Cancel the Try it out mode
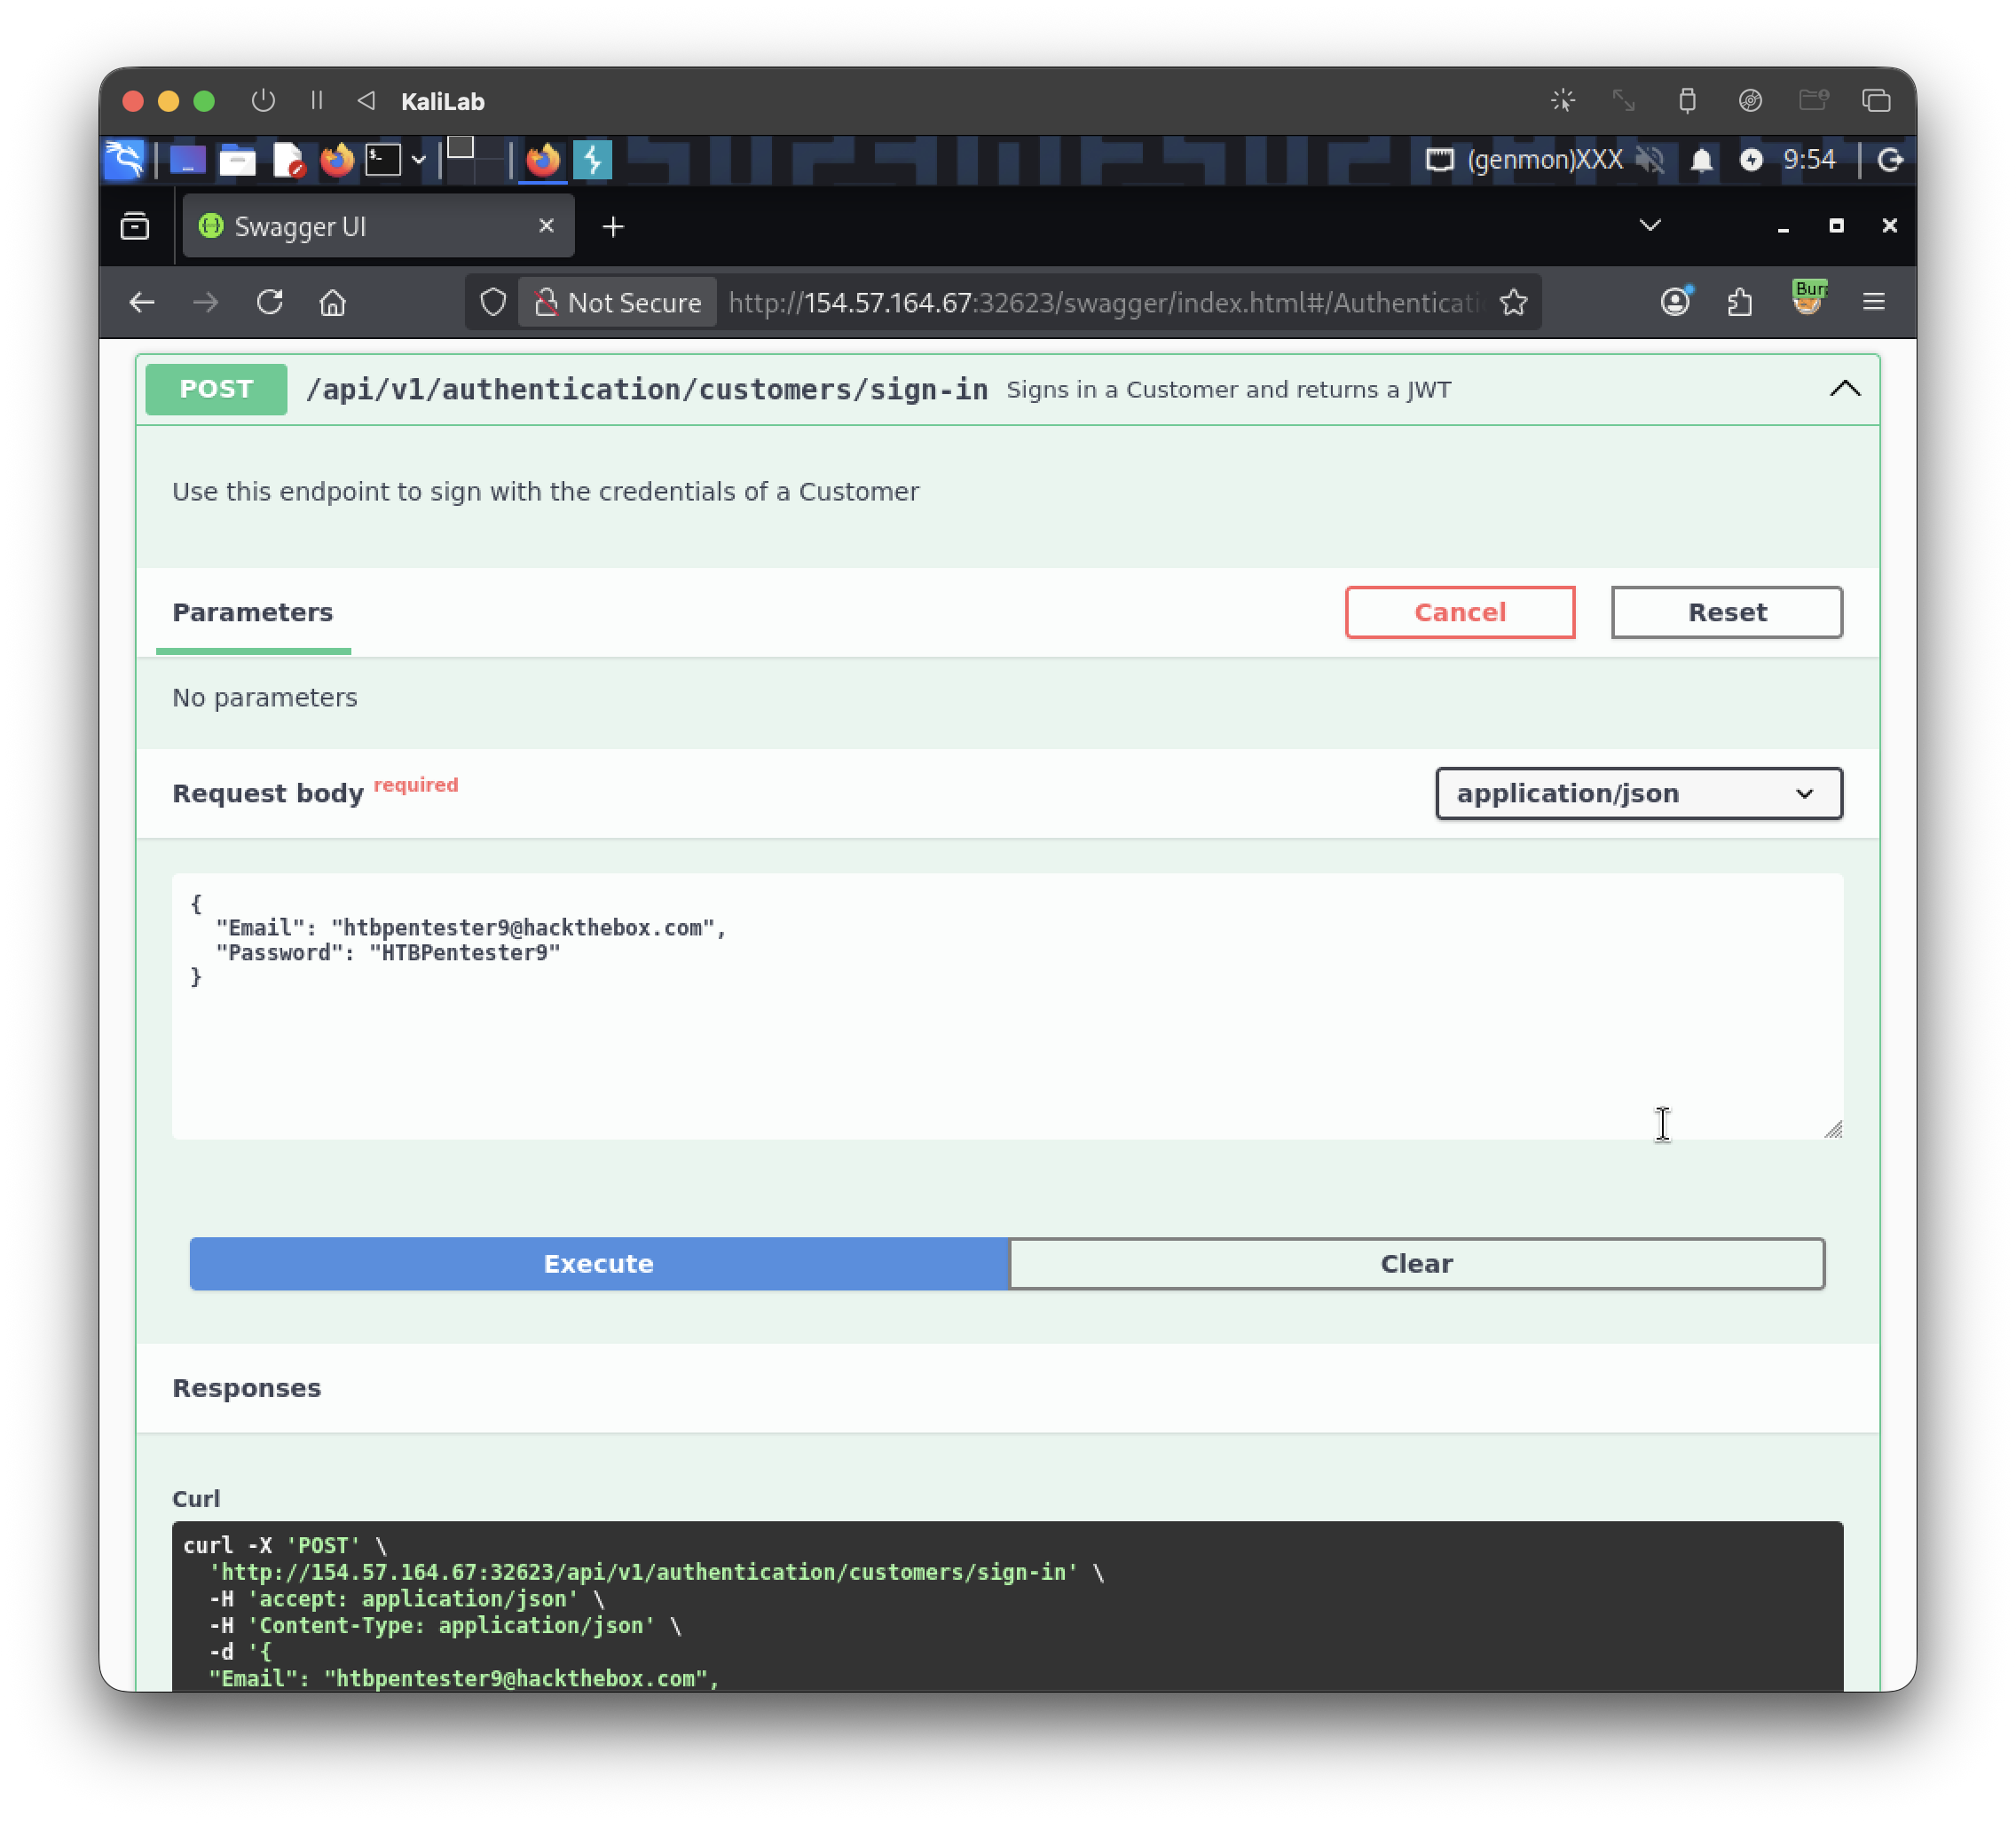 [x=1460, y=612]
